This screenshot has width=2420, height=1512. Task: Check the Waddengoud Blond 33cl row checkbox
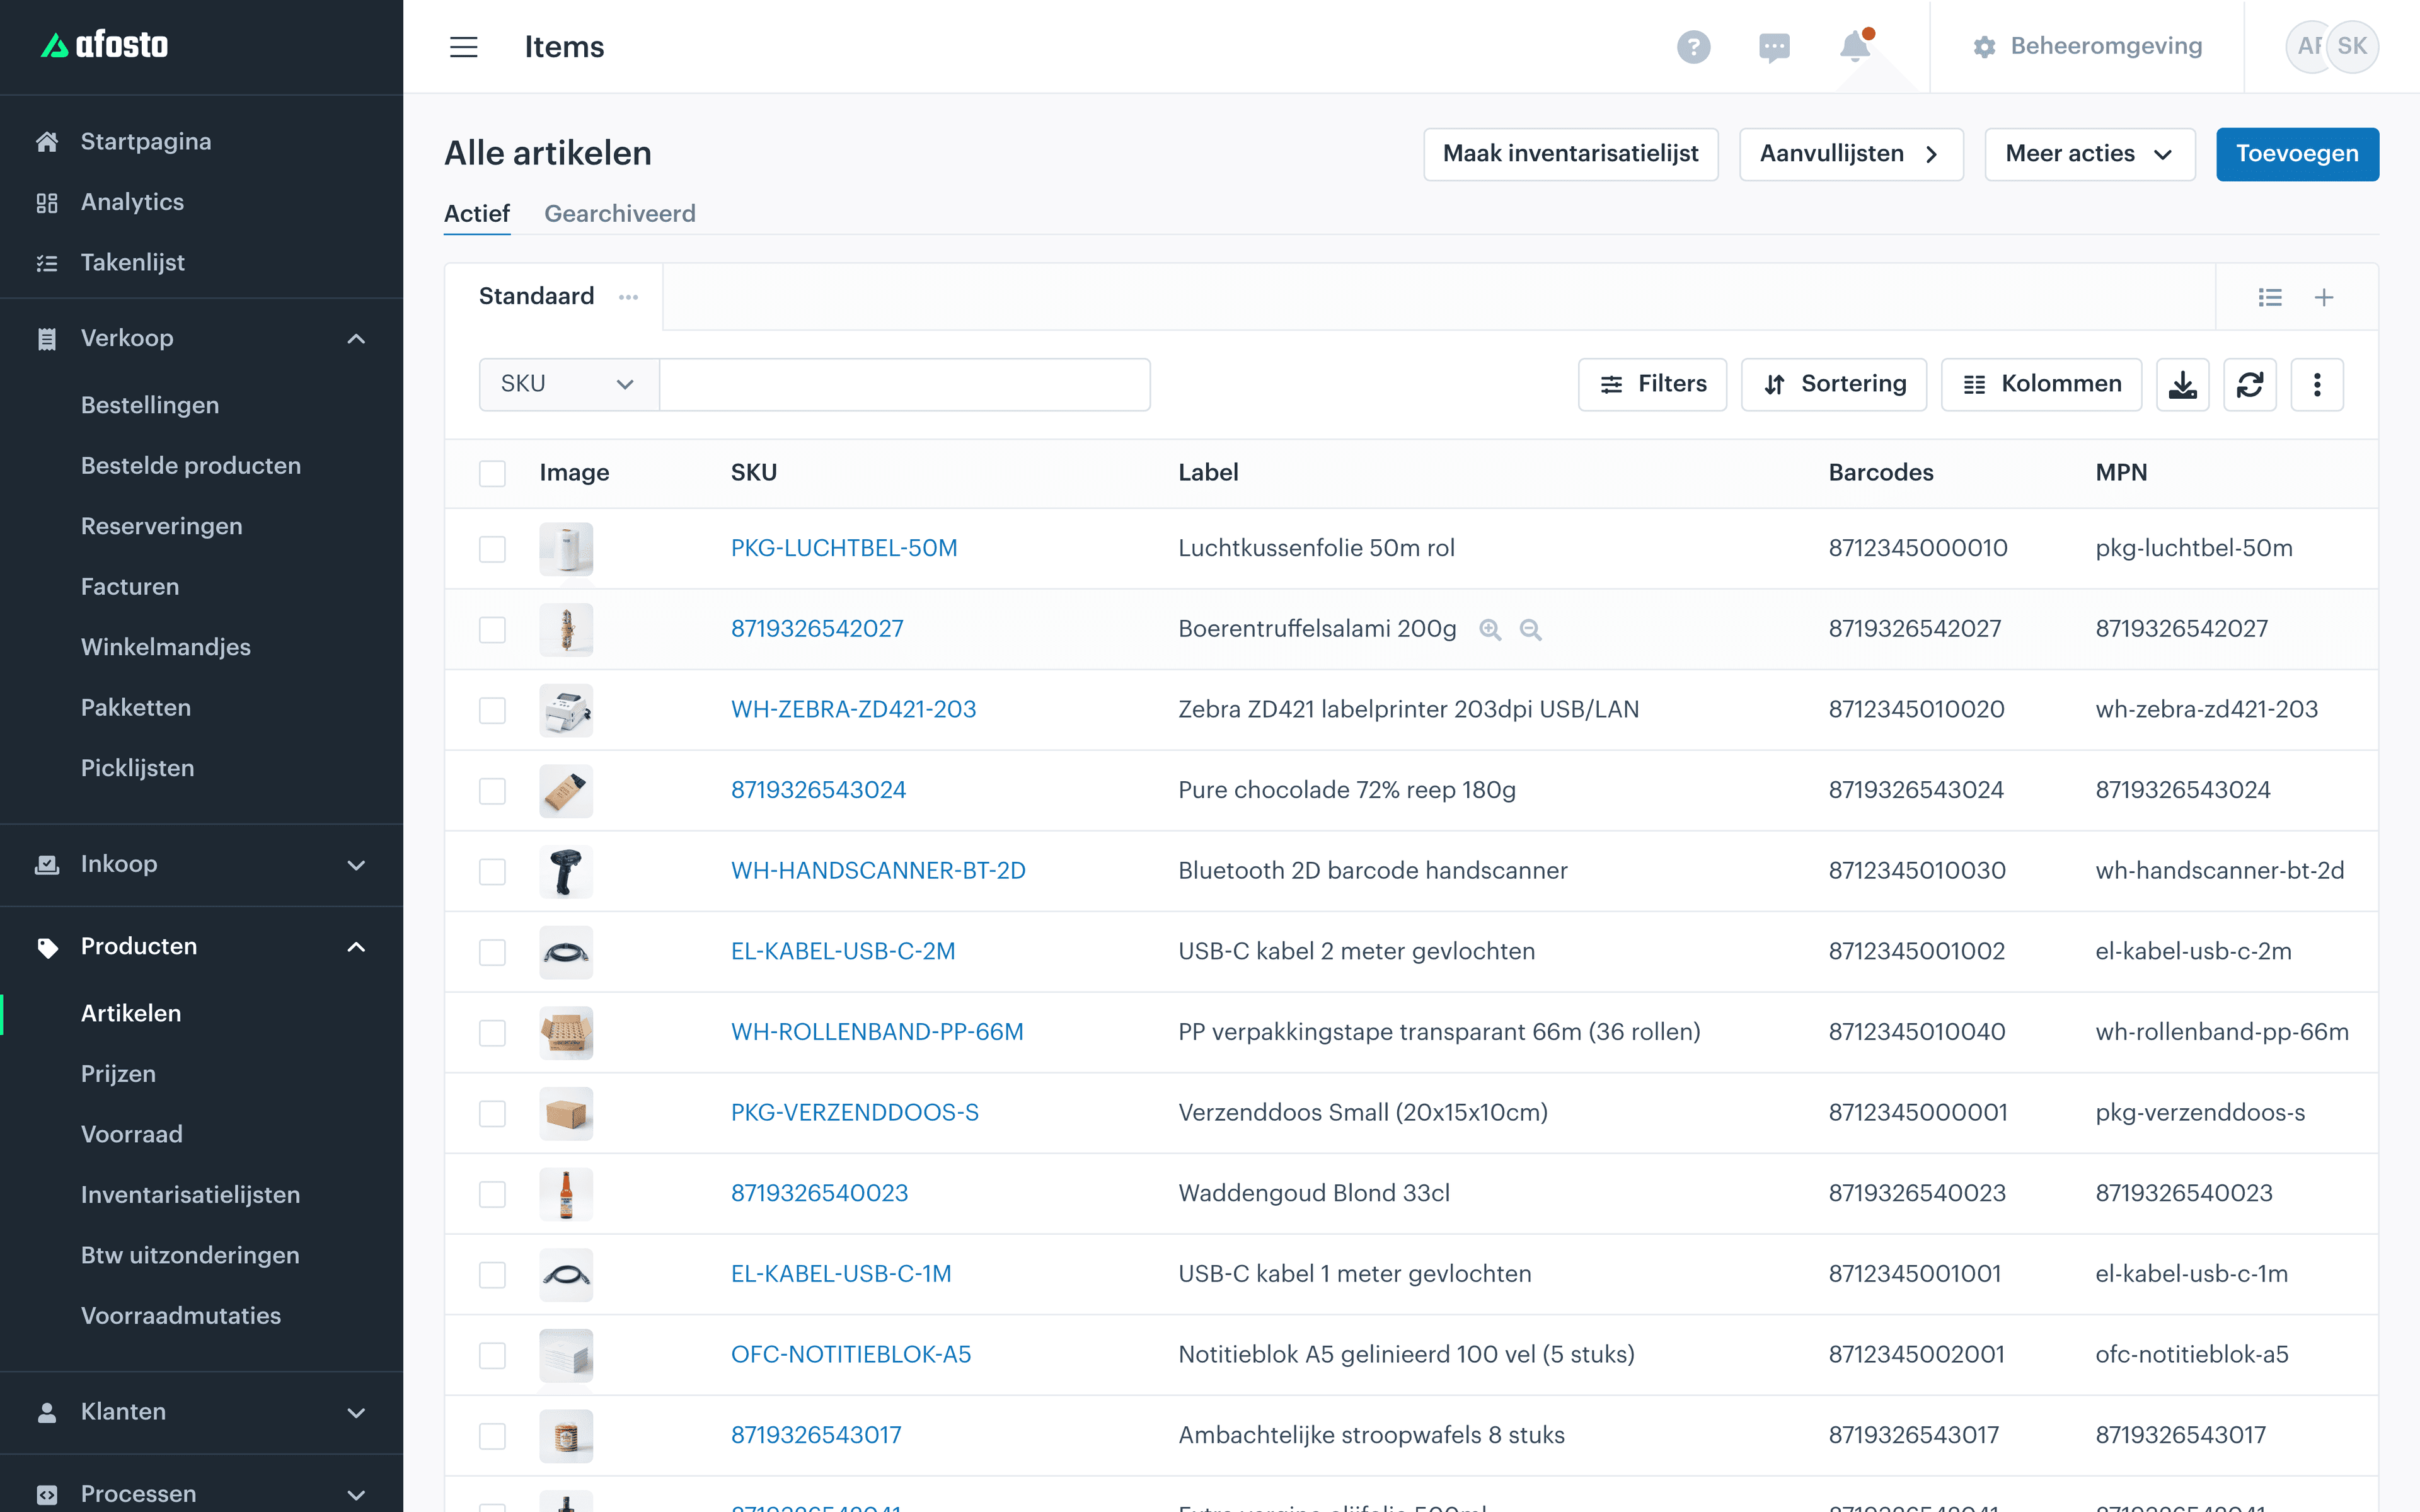492,1194
